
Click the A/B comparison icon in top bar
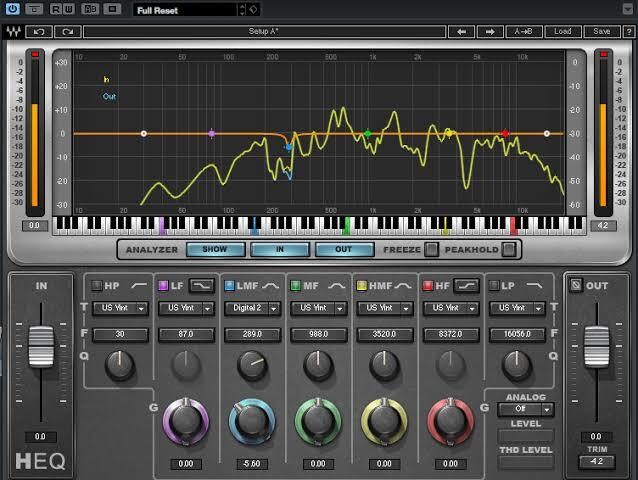coord(90,9)
